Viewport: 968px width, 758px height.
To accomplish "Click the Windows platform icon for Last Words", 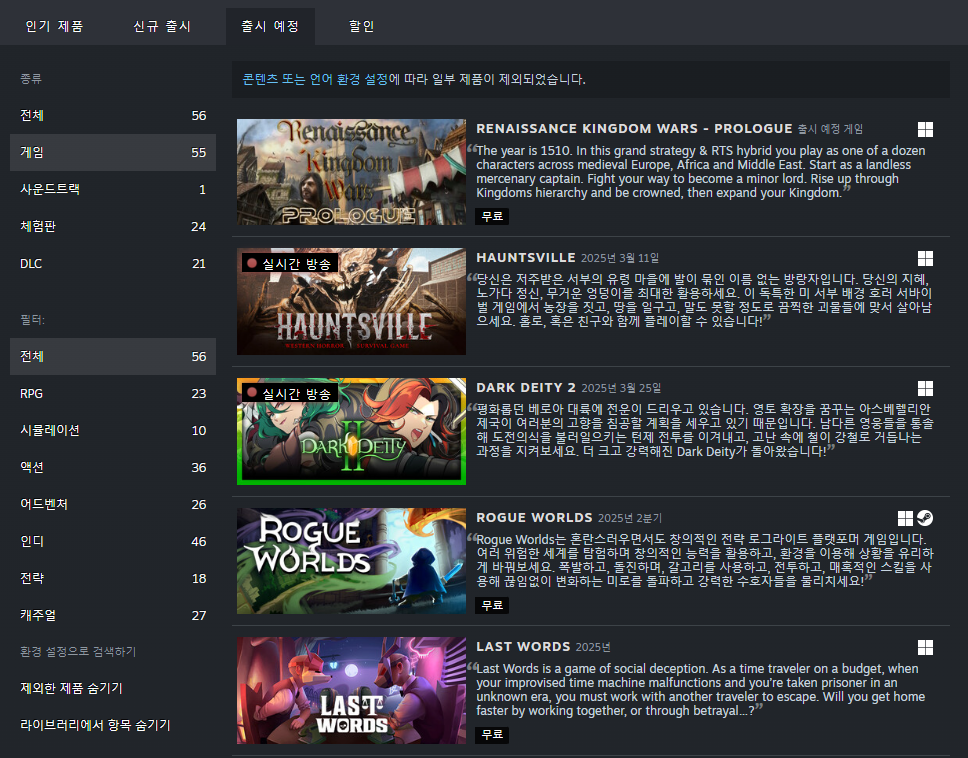I will click(925, 647).
